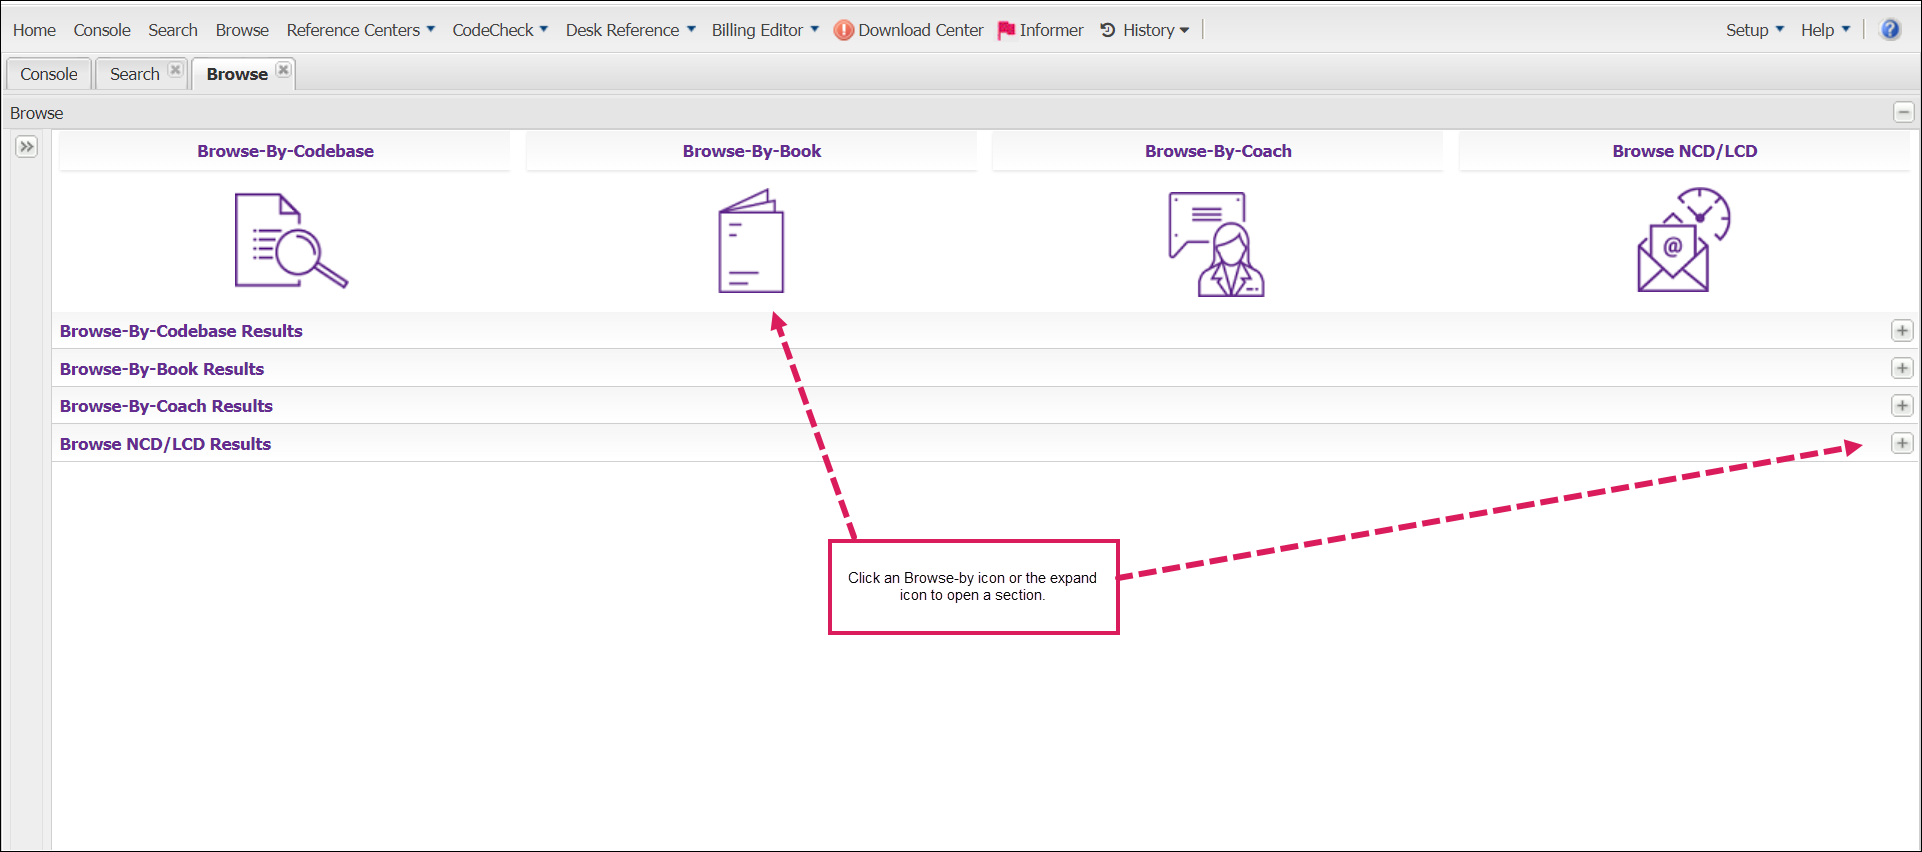The image size is (1922, 852).
Task: Click Home in the top menu bar
Action: [34, 30]
